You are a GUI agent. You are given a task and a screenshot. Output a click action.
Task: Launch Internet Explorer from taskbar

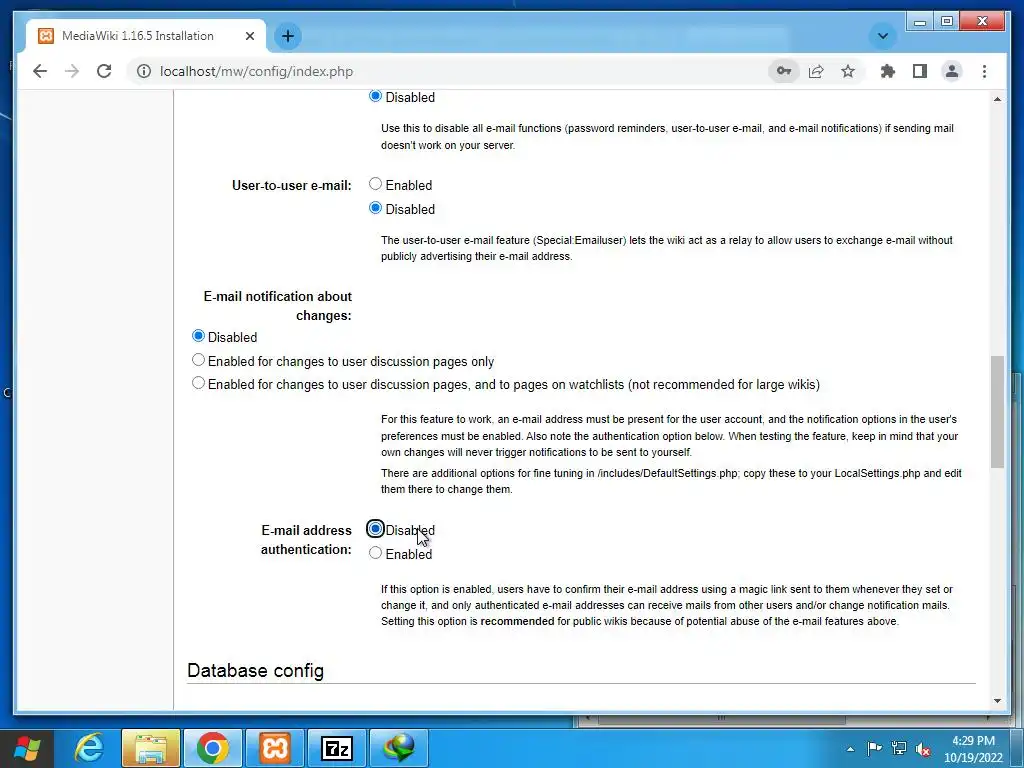click(x=88, y=748)
